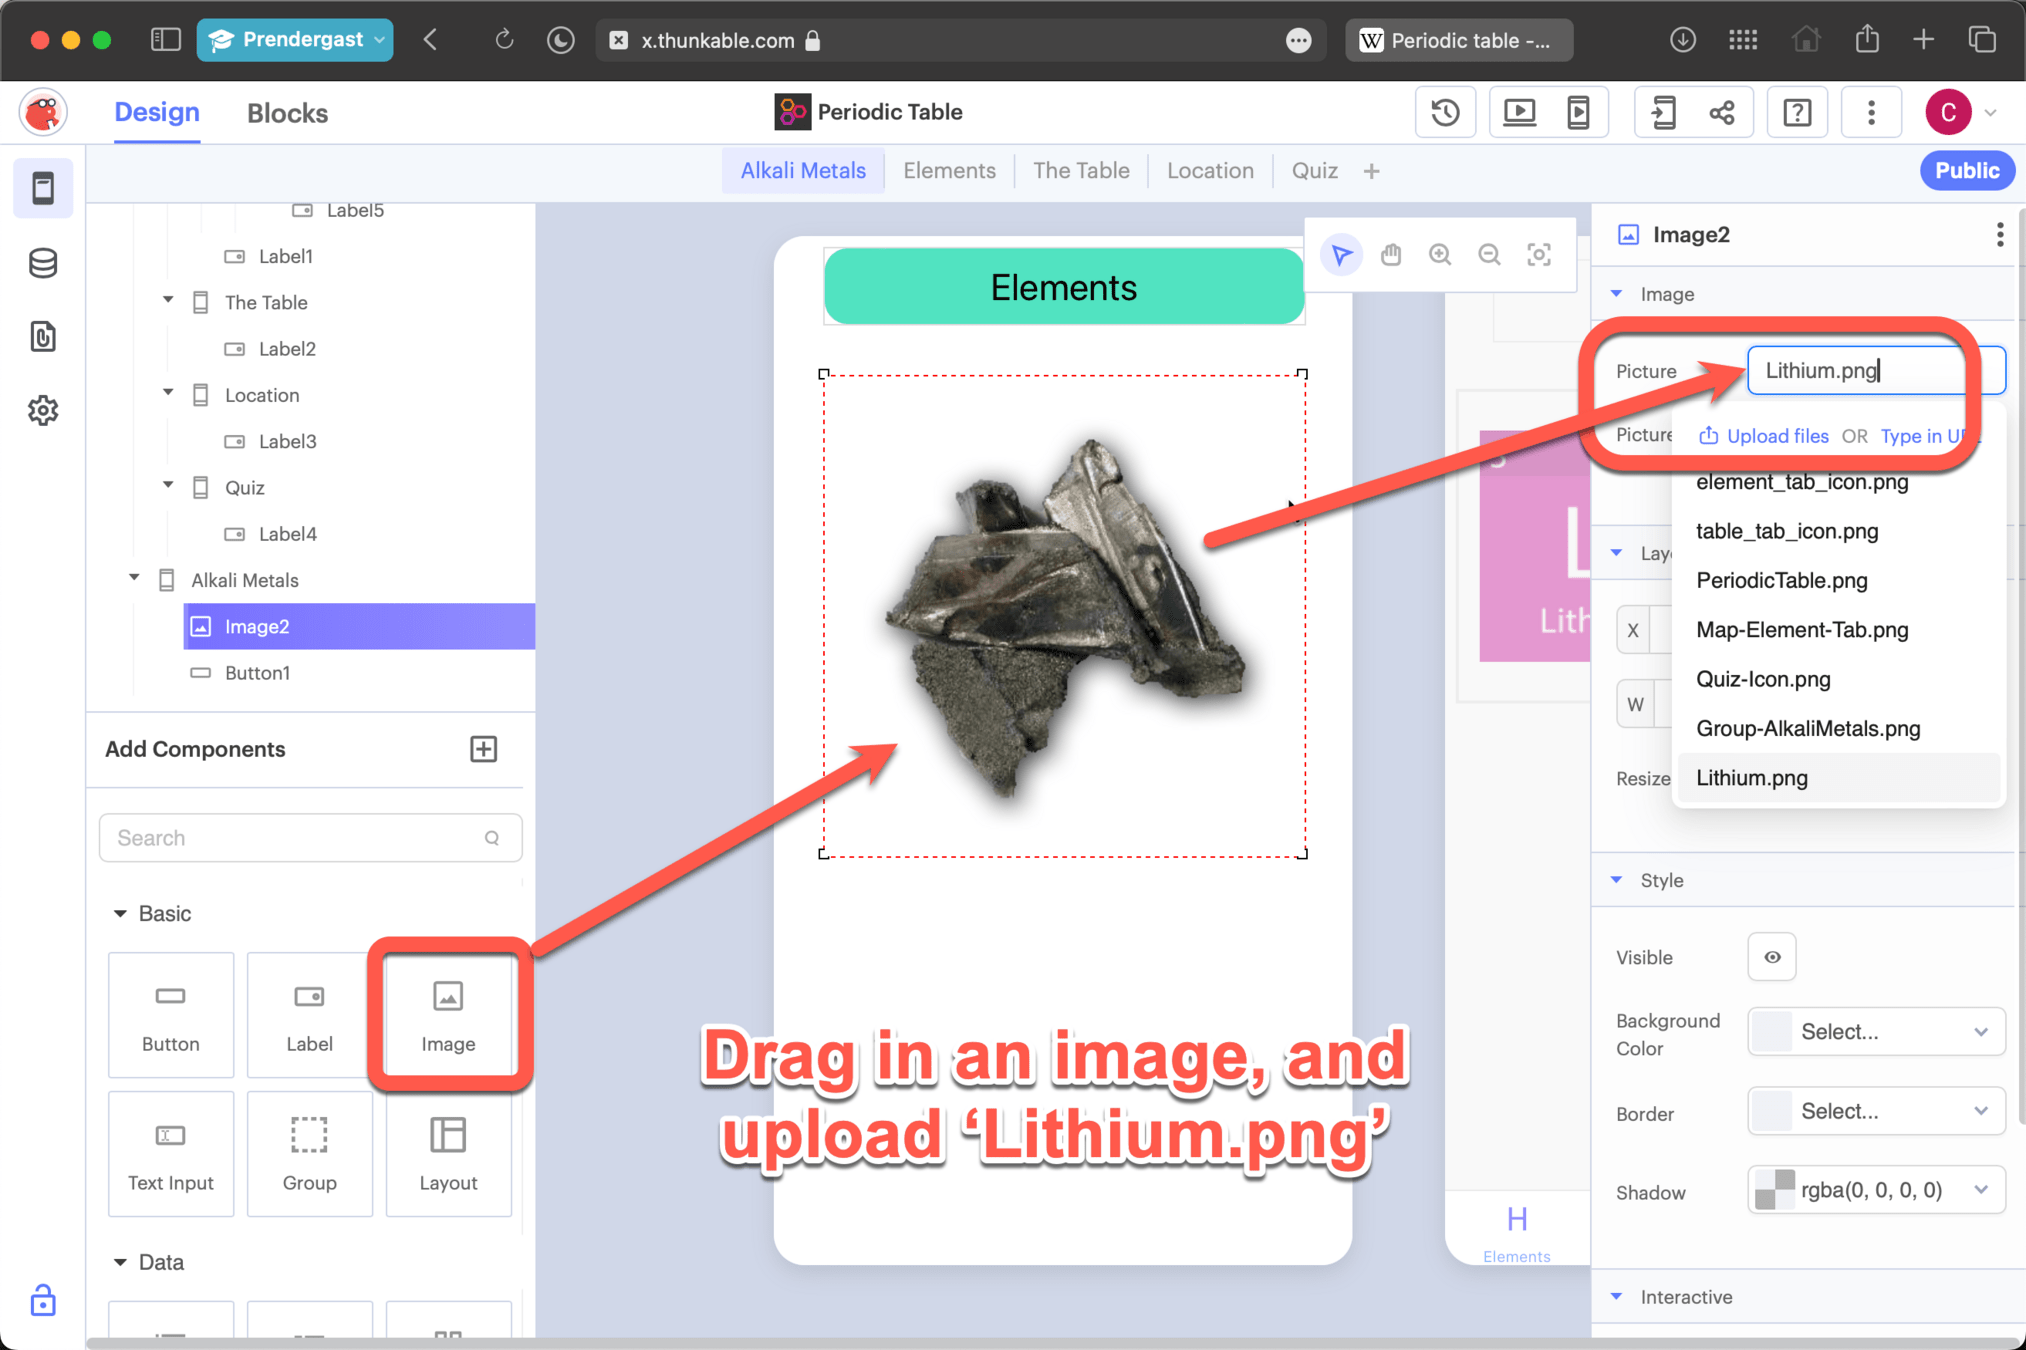Screen dimensions: 2026x1350
Task: Toggle the Visible eye button
Action: [1771, 957]
